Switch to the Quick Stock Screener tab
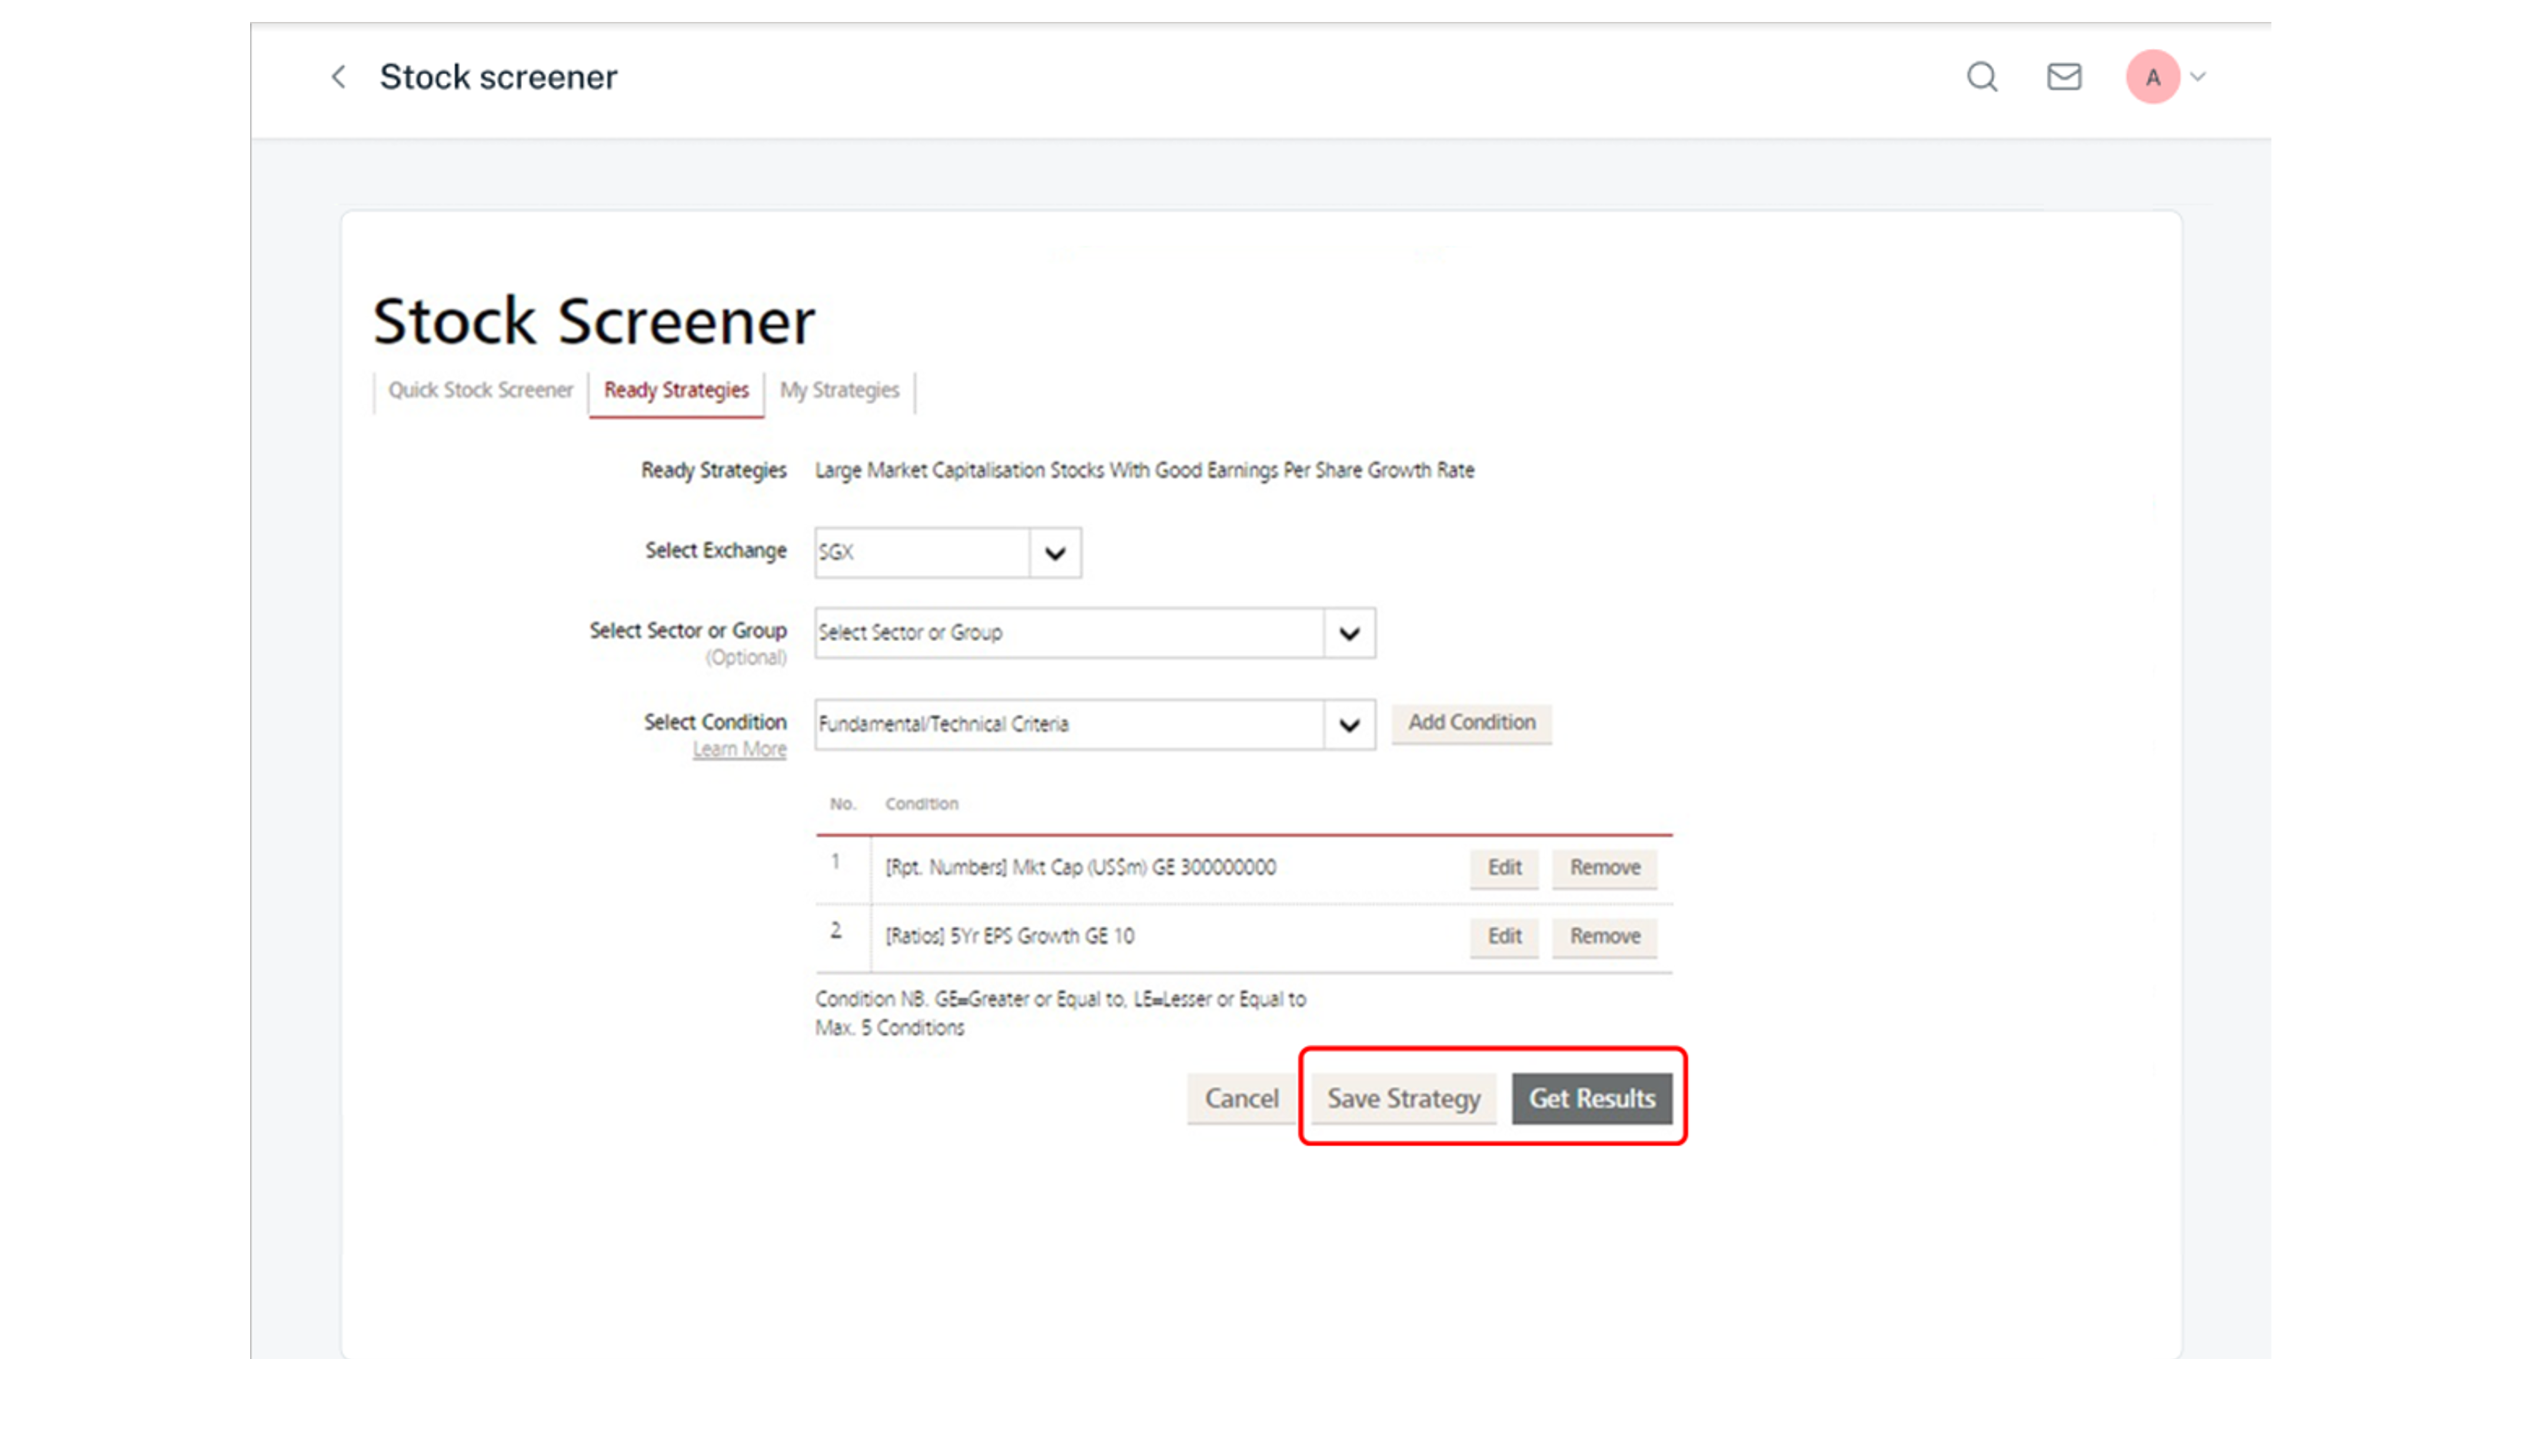The image size is (2528, 1456). pos(481,389)
